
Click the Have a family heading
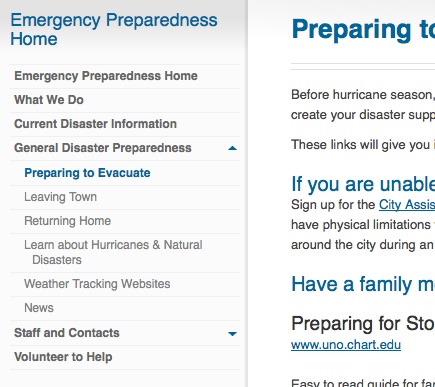[363, 284]
